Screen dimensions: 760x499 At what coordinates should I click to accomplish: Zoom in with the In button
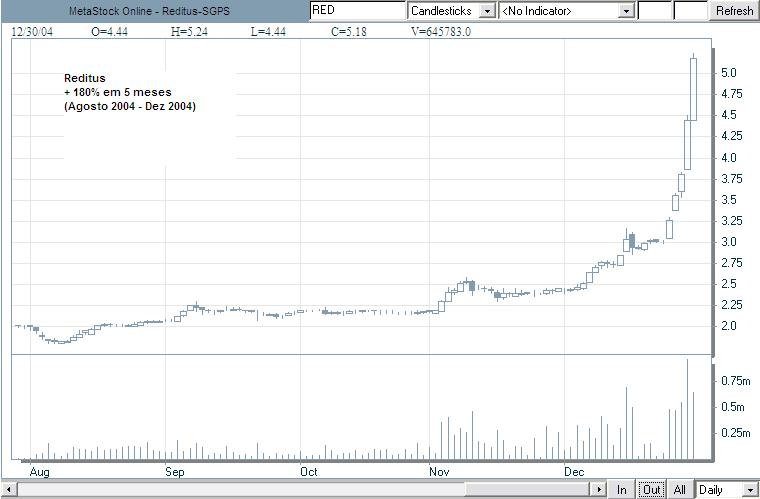point(621,490)
